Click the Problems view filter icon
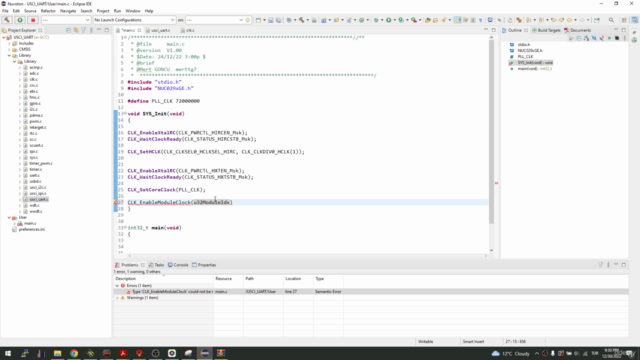This screenshot has height=360, width=640. tap(600, 265)
